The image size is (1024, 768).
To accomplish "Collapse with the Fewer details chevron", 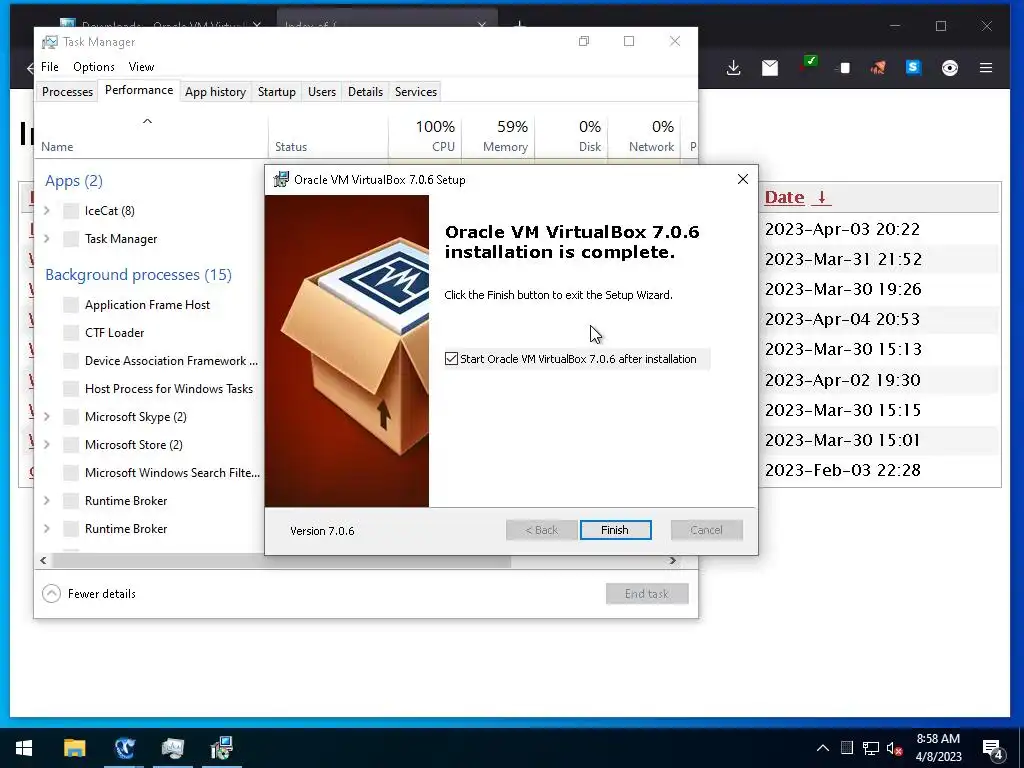I will [52, 593].
